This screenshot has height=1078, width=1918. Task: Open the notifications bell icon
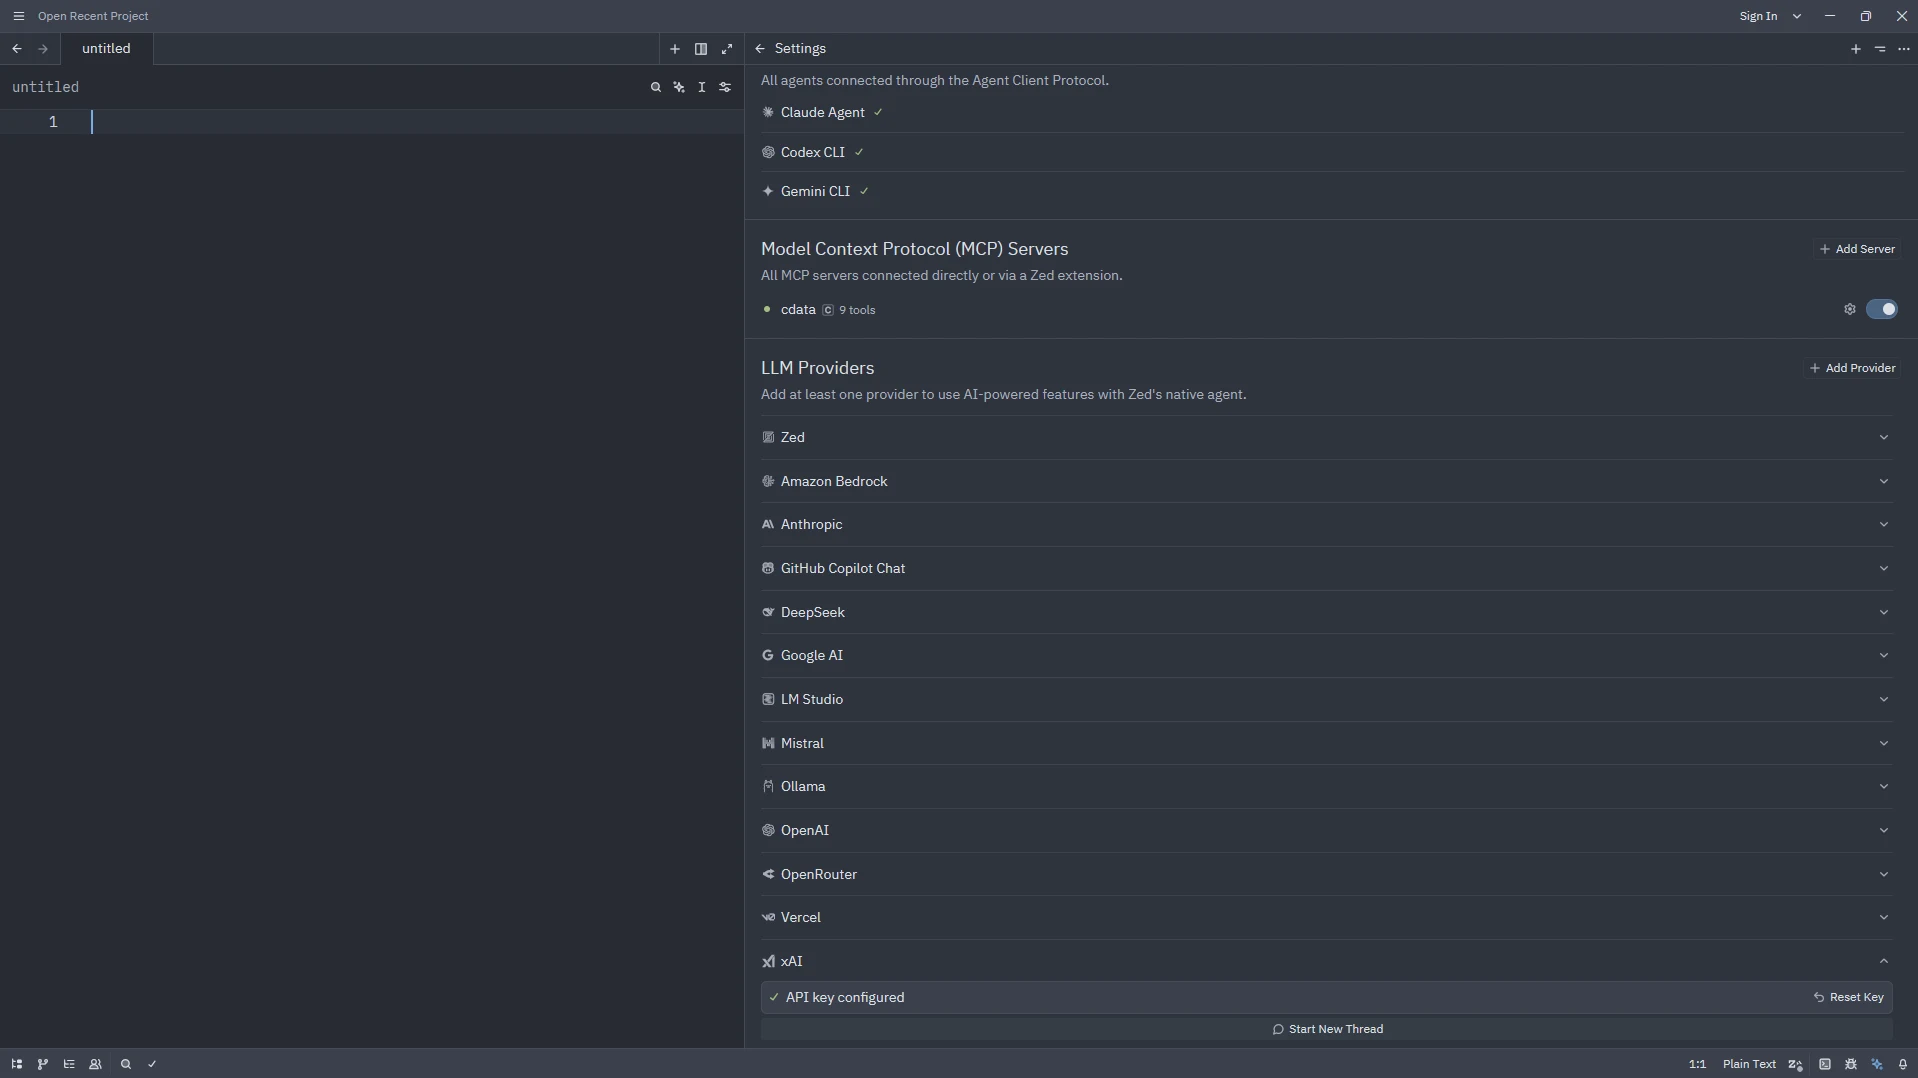tap(1903, 1064)
